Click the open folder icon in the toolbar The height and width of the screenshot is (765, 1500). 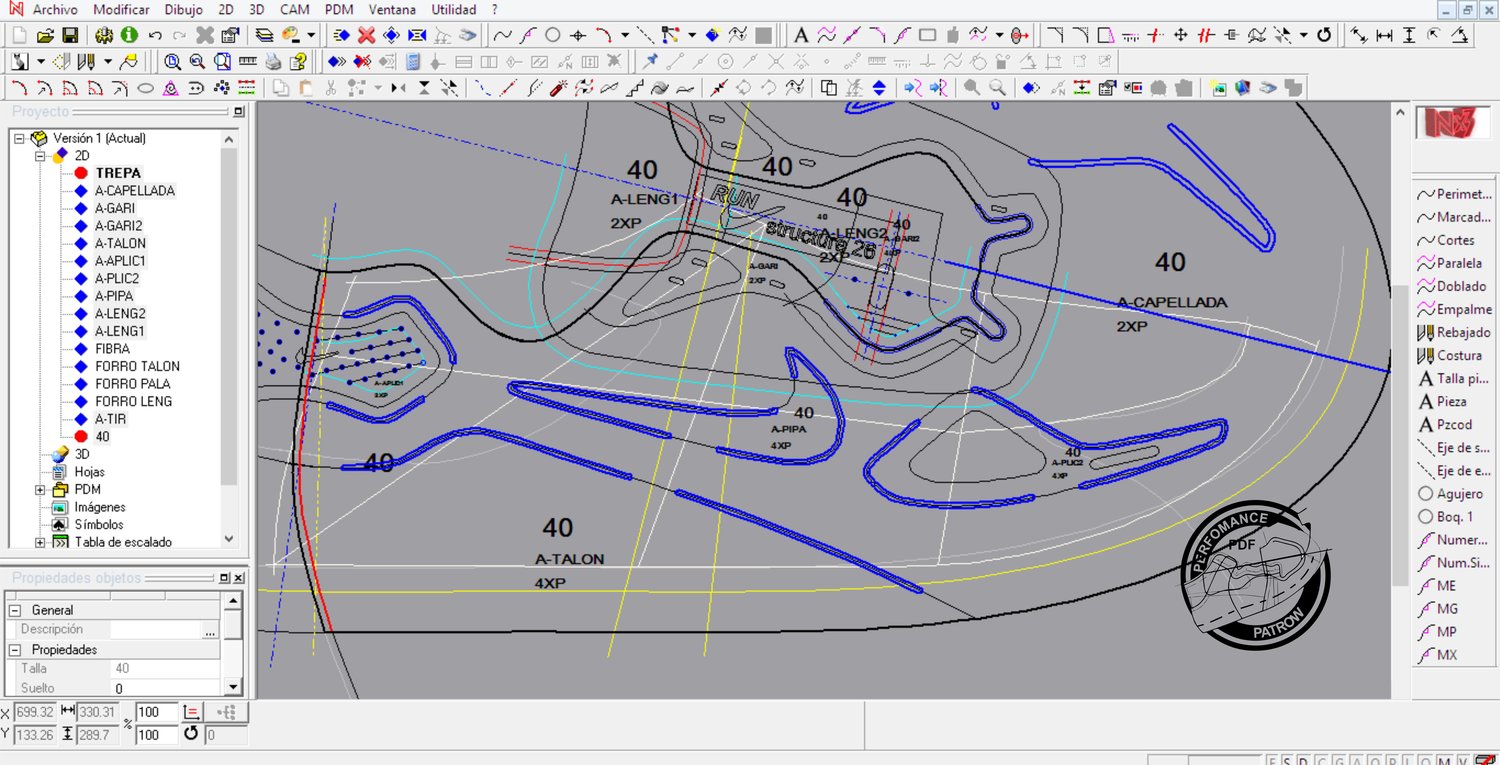[45, 35]
